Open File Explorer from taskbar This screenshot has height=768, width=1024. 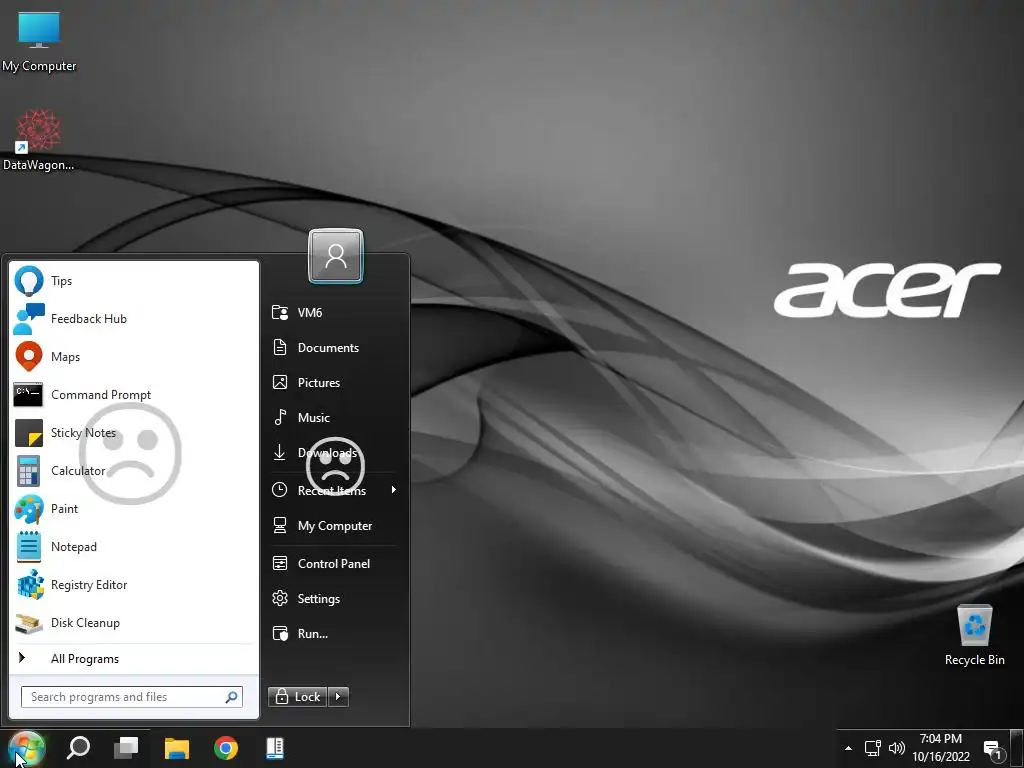tap(176, 748)
